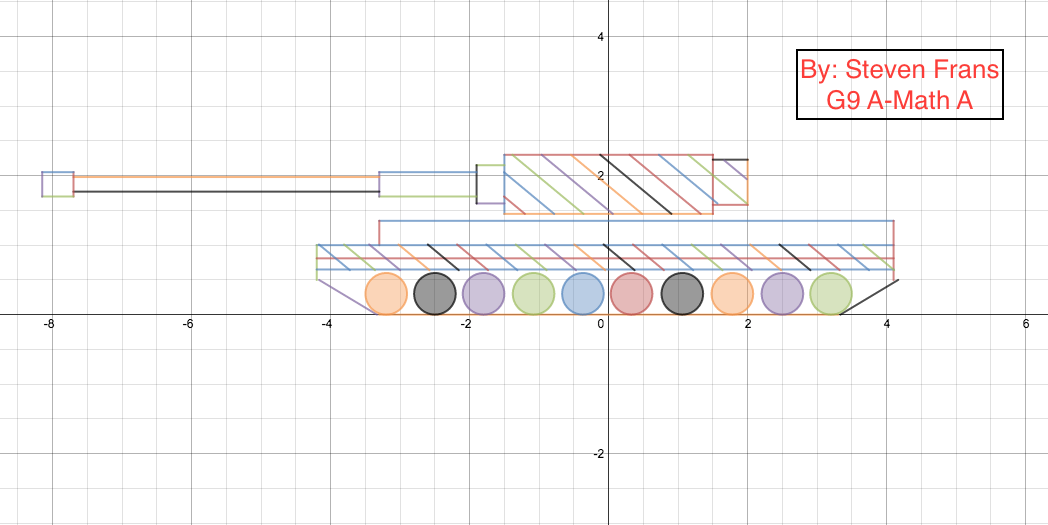
Task: Click the y-axis label "4" above the tank
Action: [x=600, y=36]
